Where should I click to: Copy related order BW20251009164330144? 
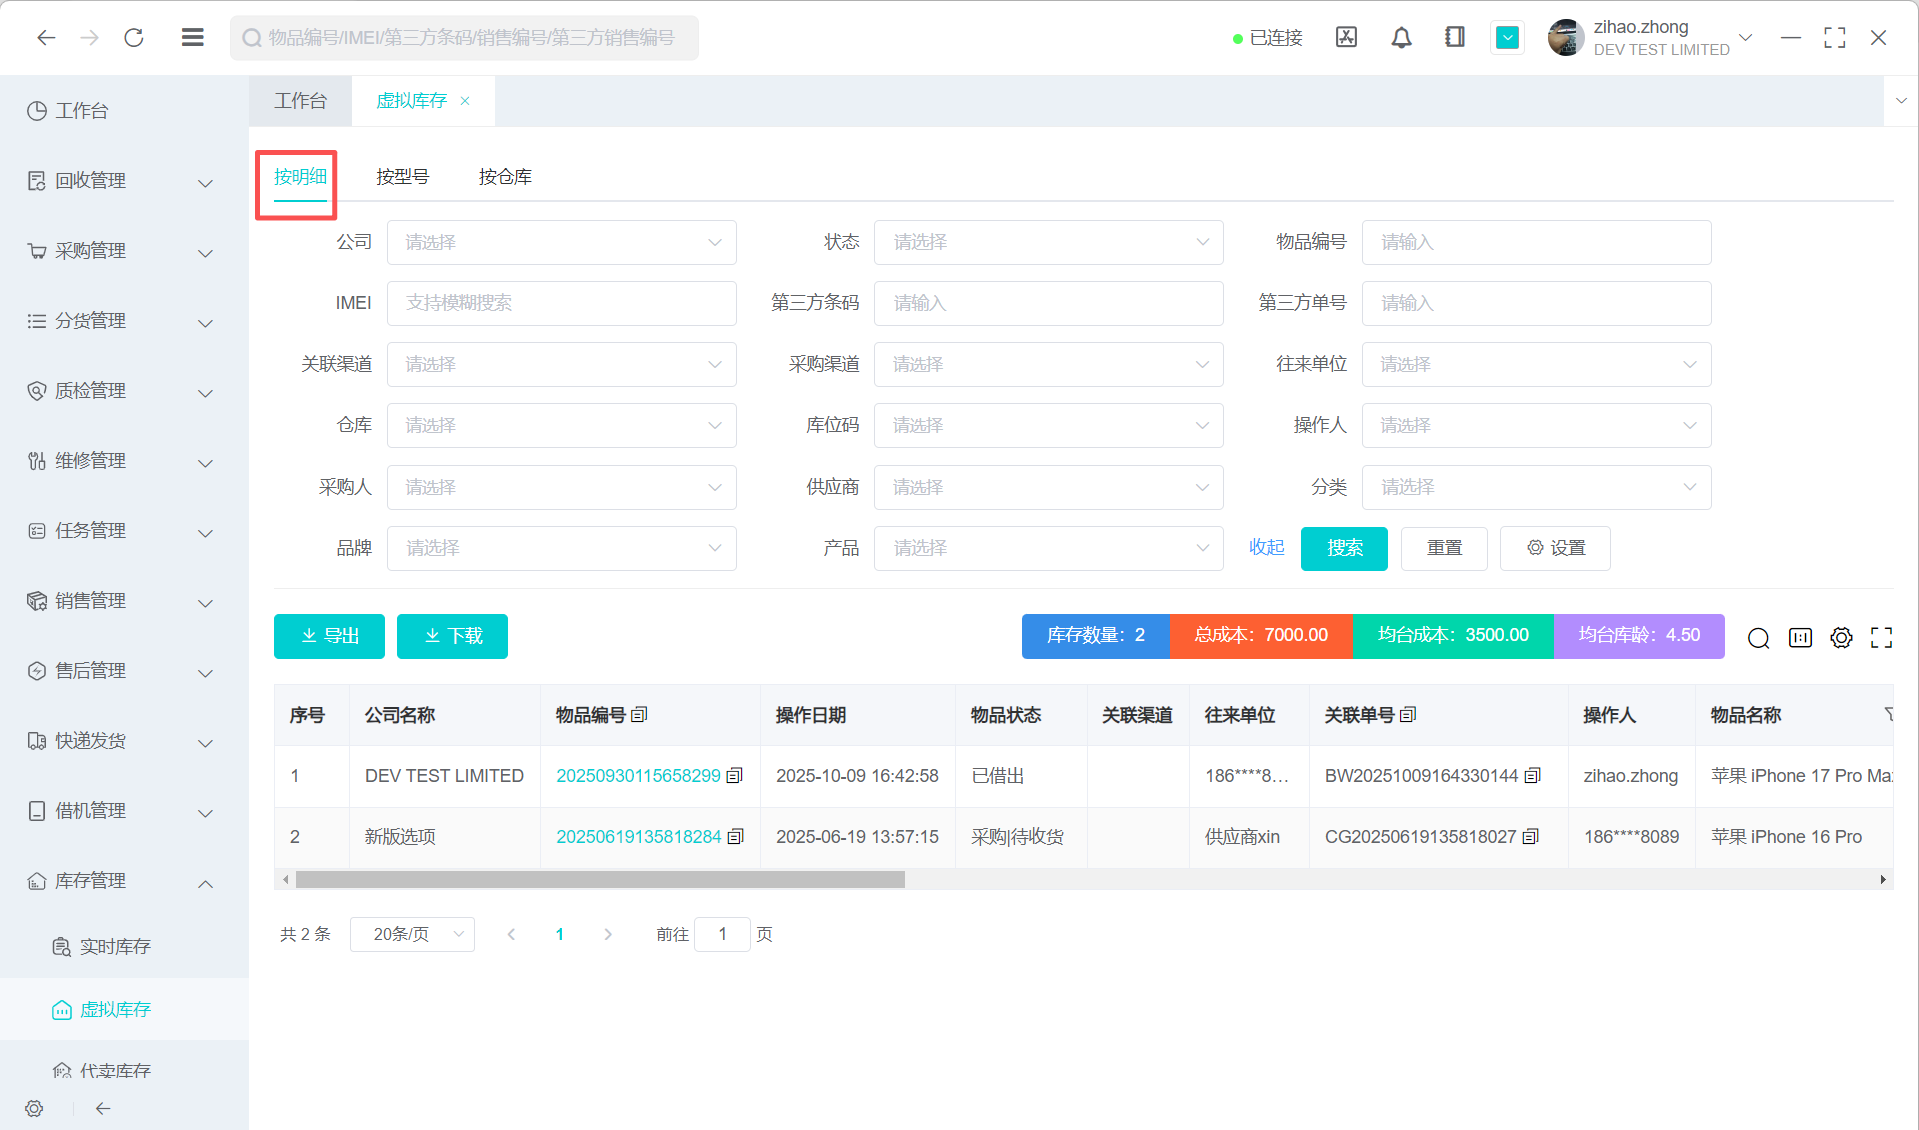pos(1533,776)
